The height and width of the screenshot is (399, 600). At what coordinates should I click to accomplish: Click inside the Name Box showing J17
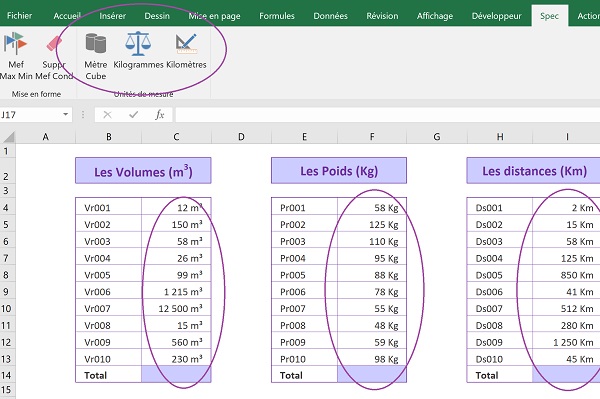[x=30, y=115]
